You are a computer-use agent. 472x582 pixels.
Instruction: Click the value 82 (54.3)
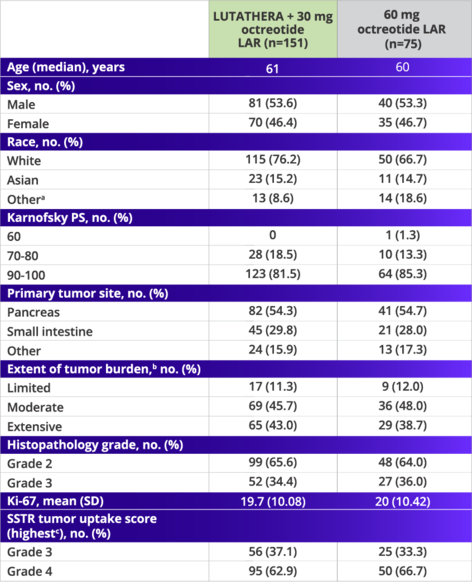tap(273, 311)
